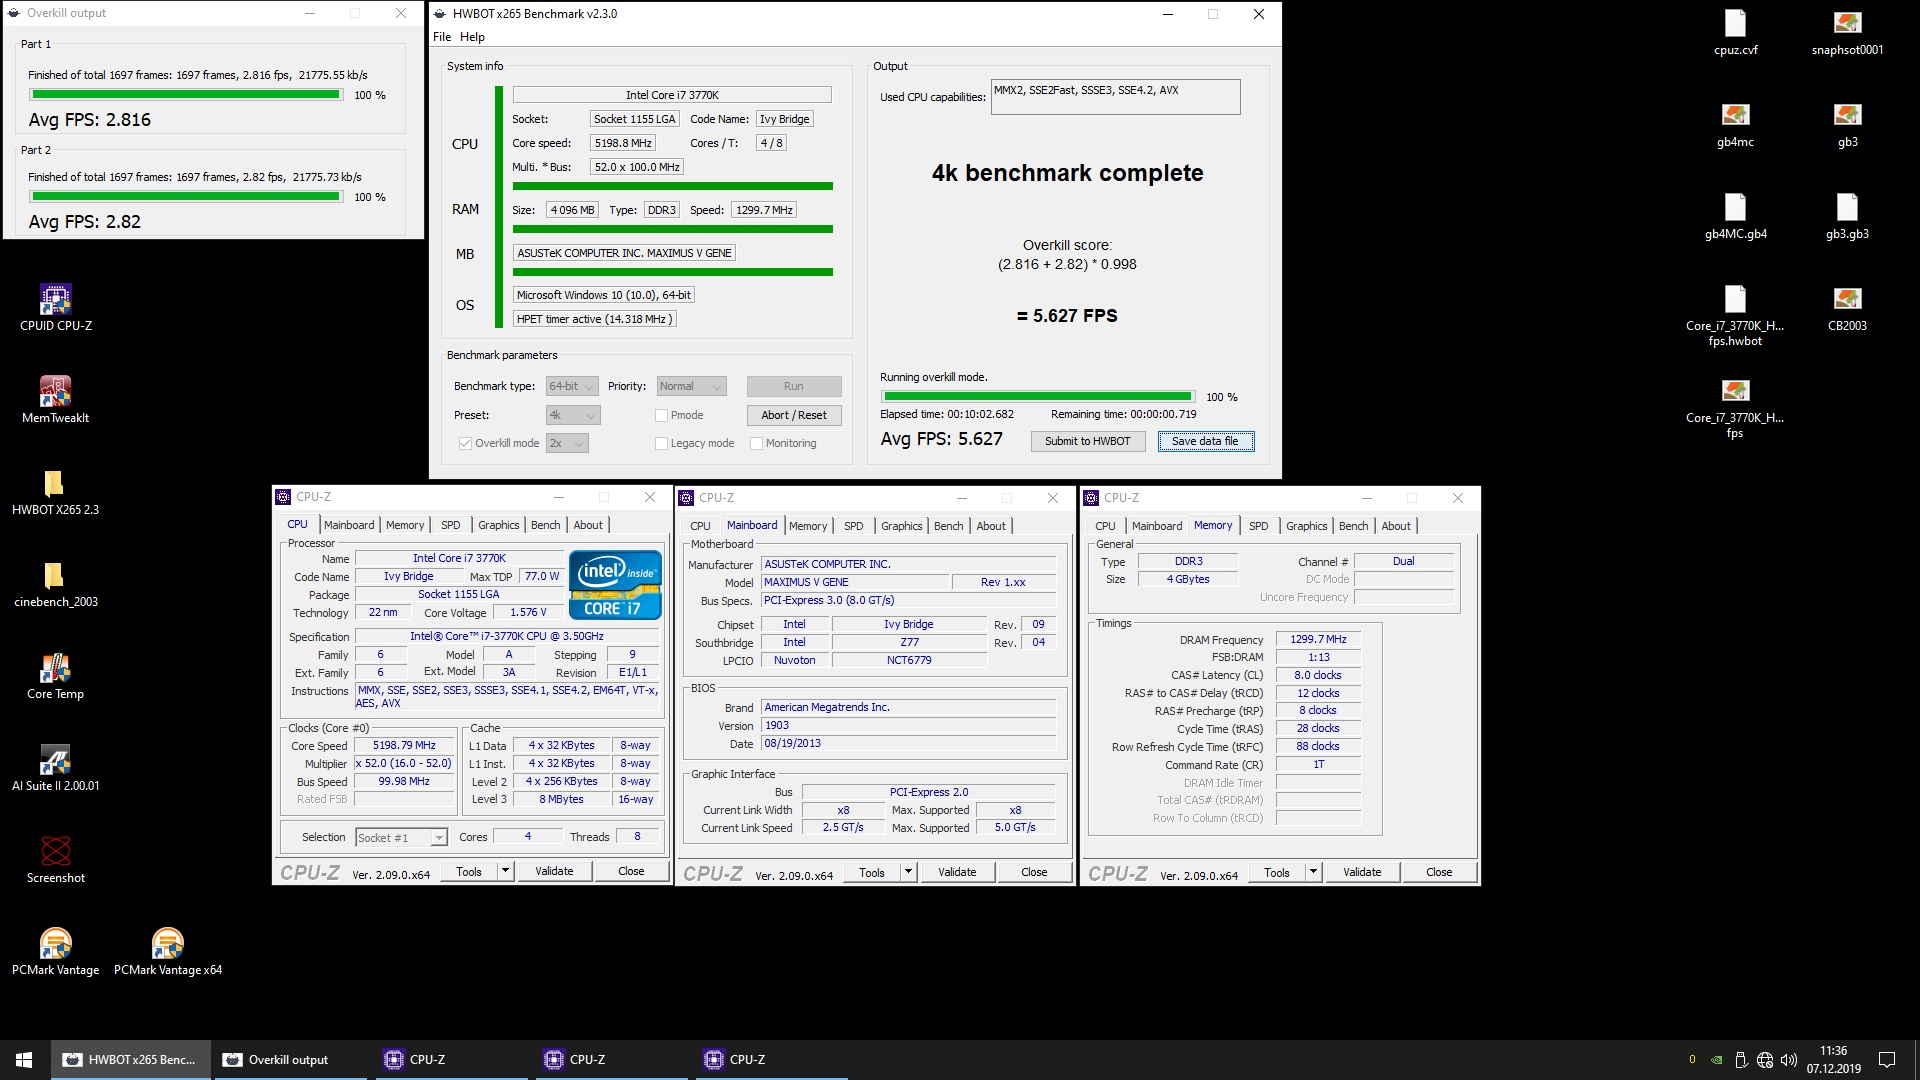1920x1080 pixels.
Task: Click the Intel Core i7 3770K field in HWBOT
Action: (x=672, y=95)
